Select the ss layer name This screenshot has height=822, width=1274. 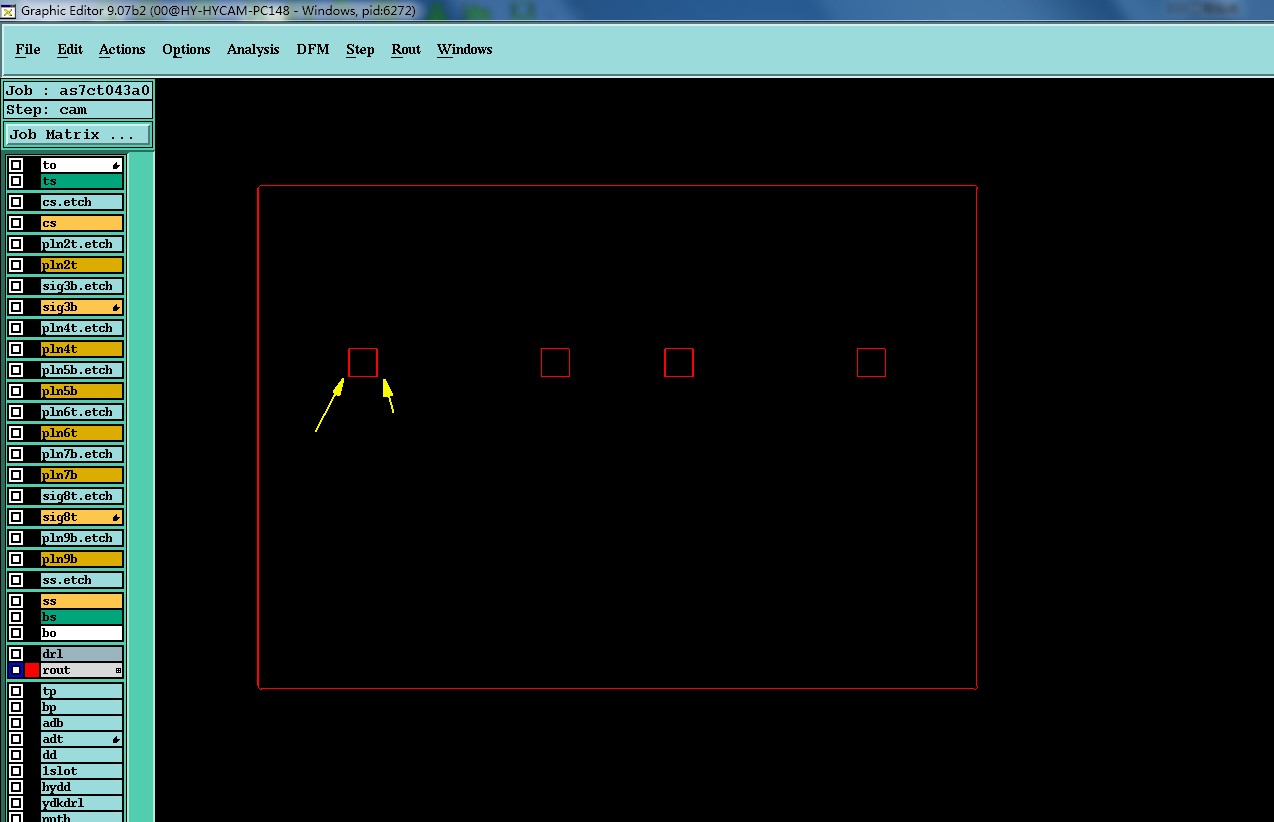(82, 601)
